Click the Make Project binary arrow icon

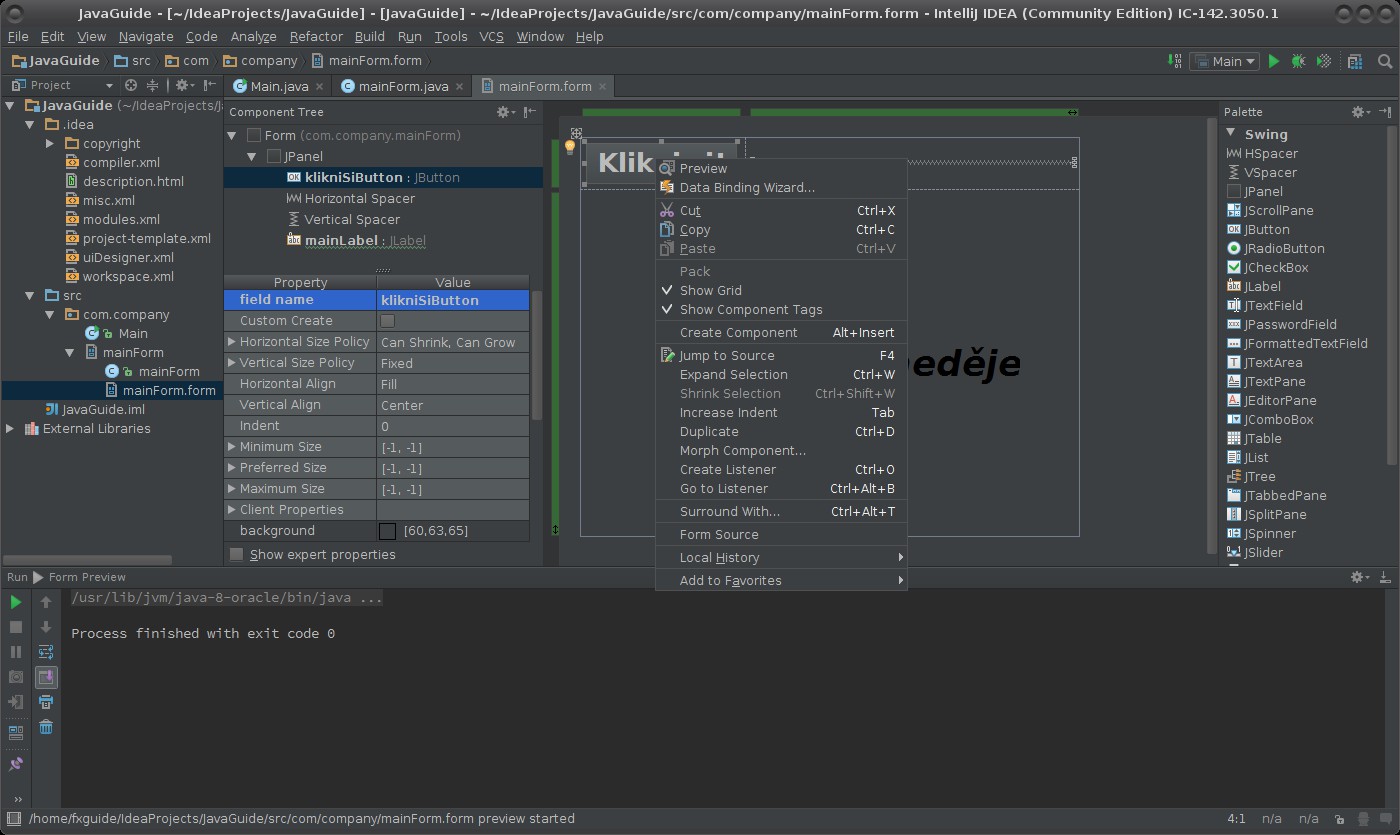(1175, 61)
